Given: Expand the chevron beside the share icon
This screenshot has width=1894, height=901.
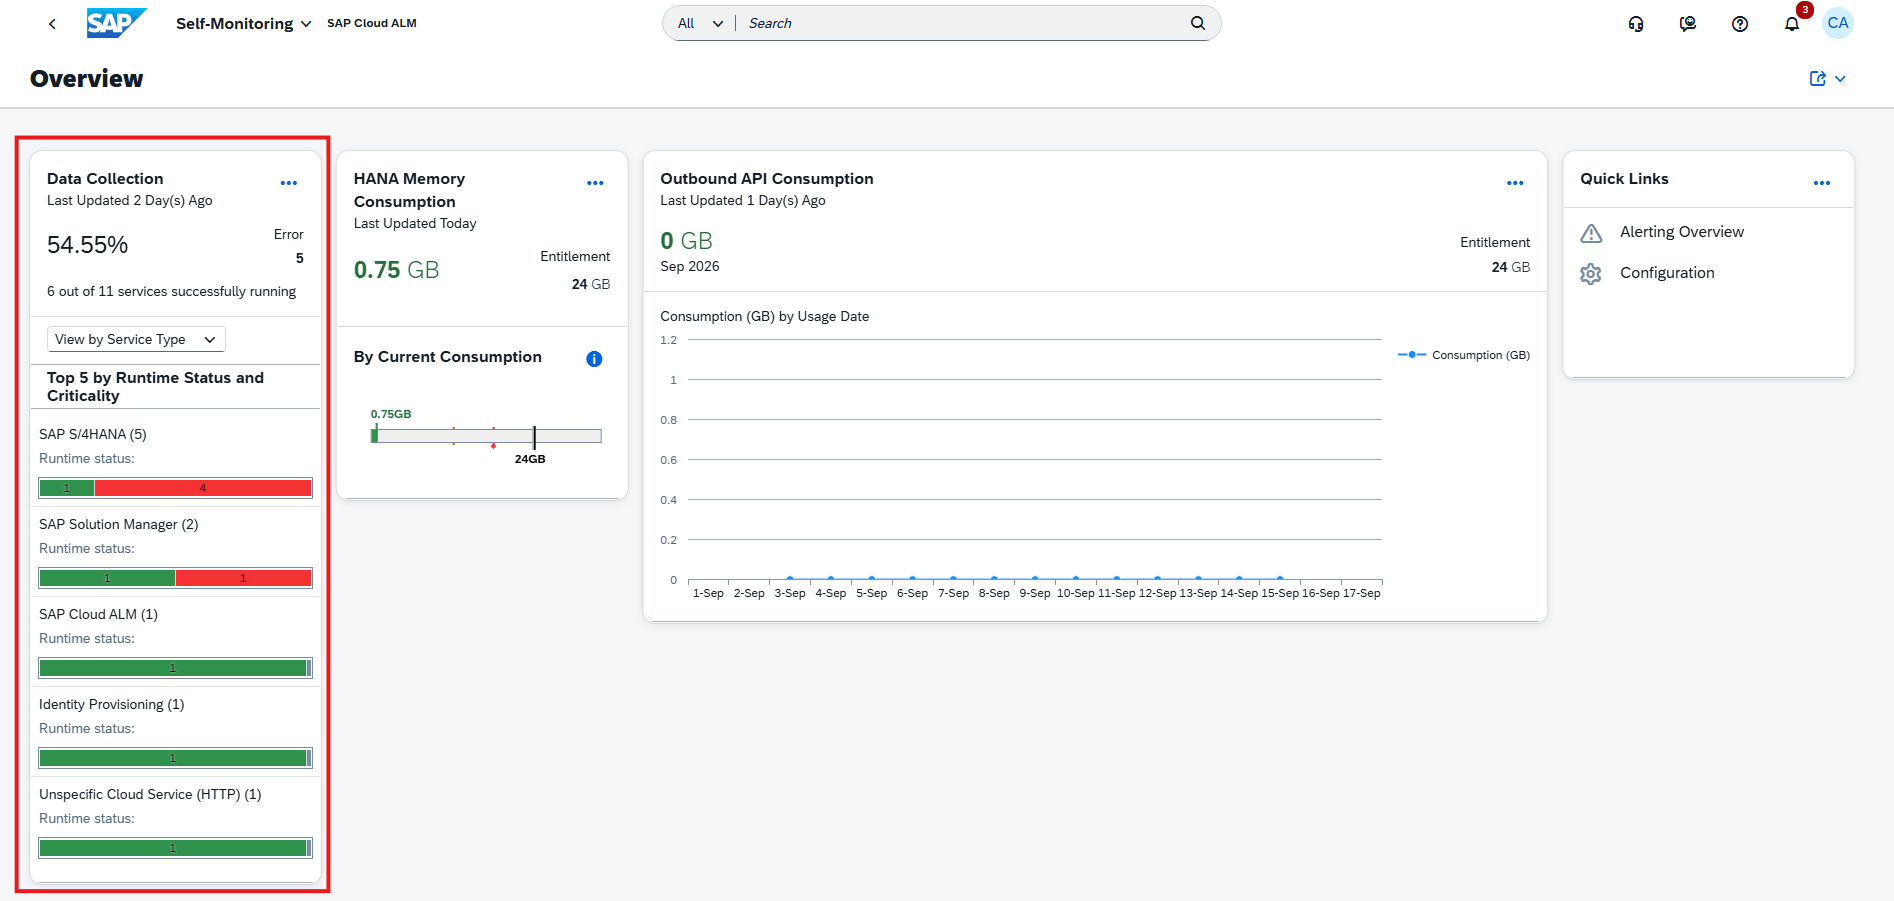Looking at the screenshot, I should pyautogui.click(x=1840, y=79).
